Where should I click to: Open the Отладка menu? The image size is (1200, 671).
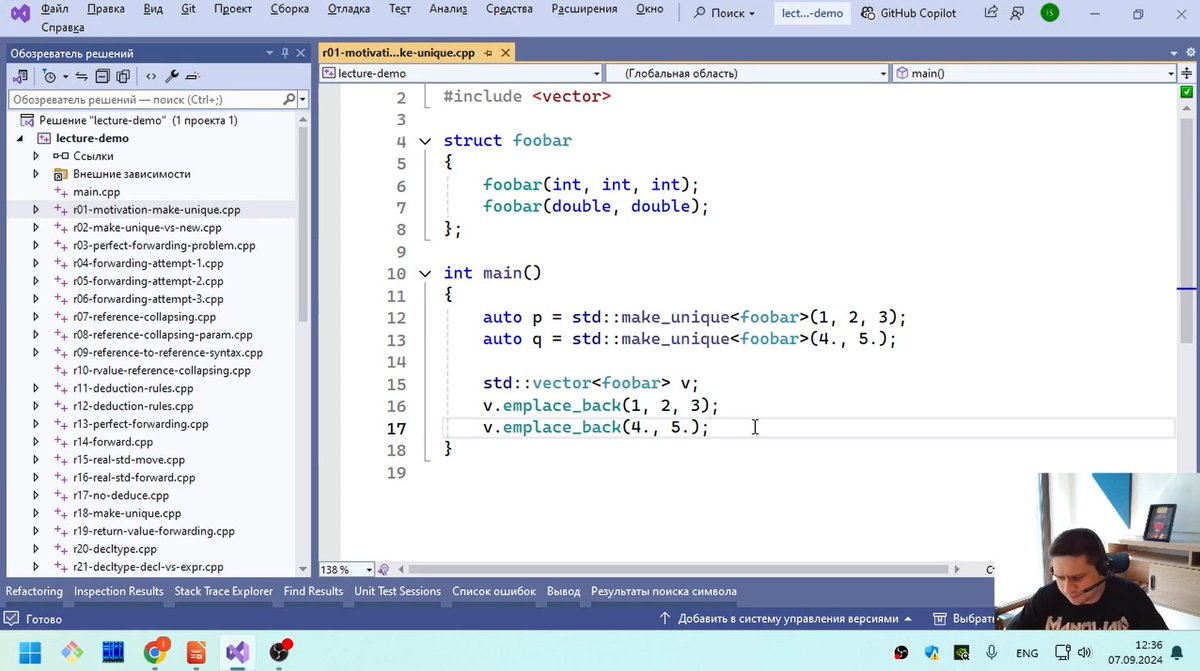click(350, 9)
